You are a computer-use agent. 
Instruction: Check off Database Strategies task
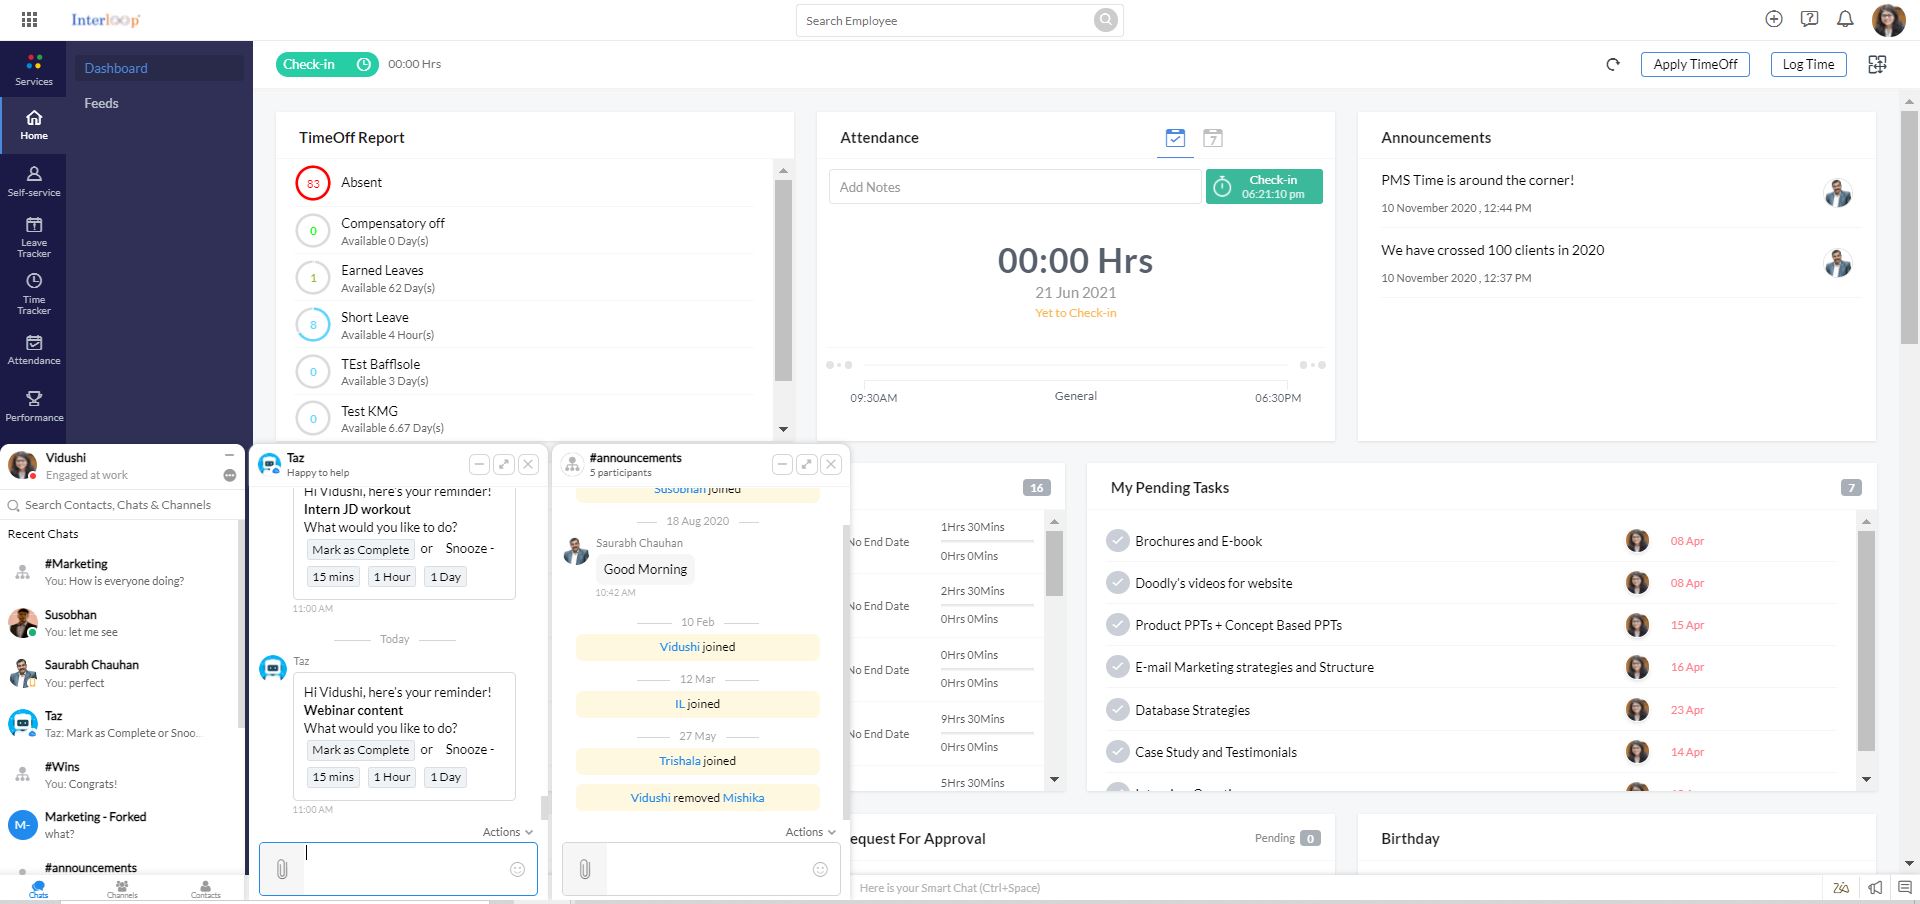pyautogui.click(x=1117, y=710)
